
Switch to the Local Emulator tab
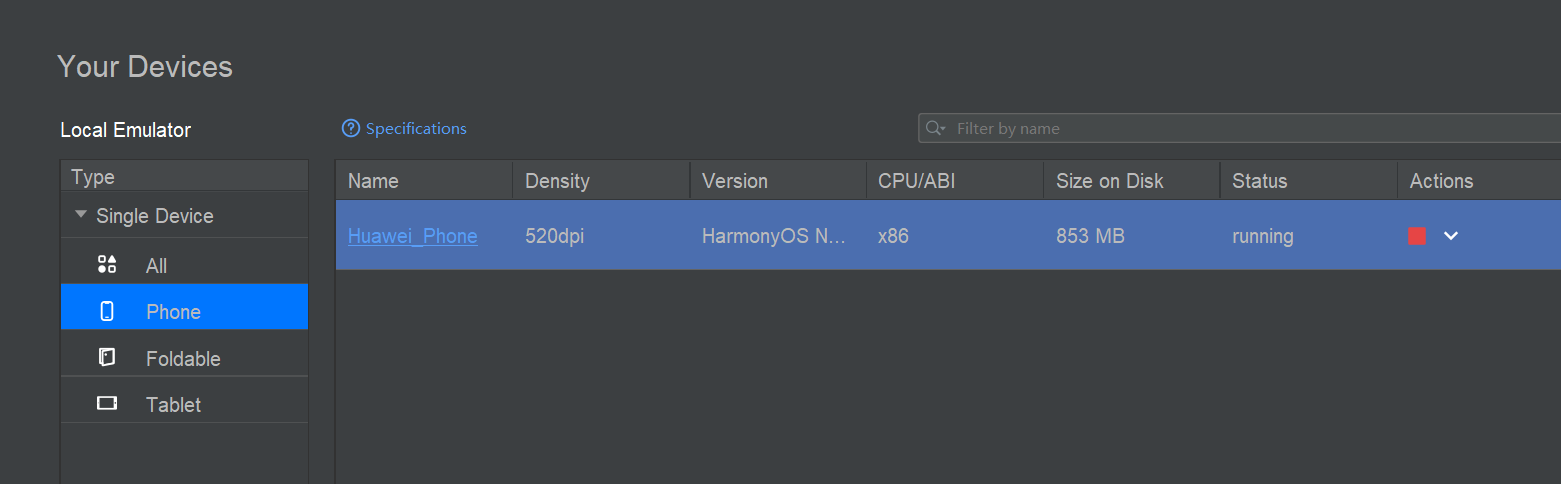[125, 130]
